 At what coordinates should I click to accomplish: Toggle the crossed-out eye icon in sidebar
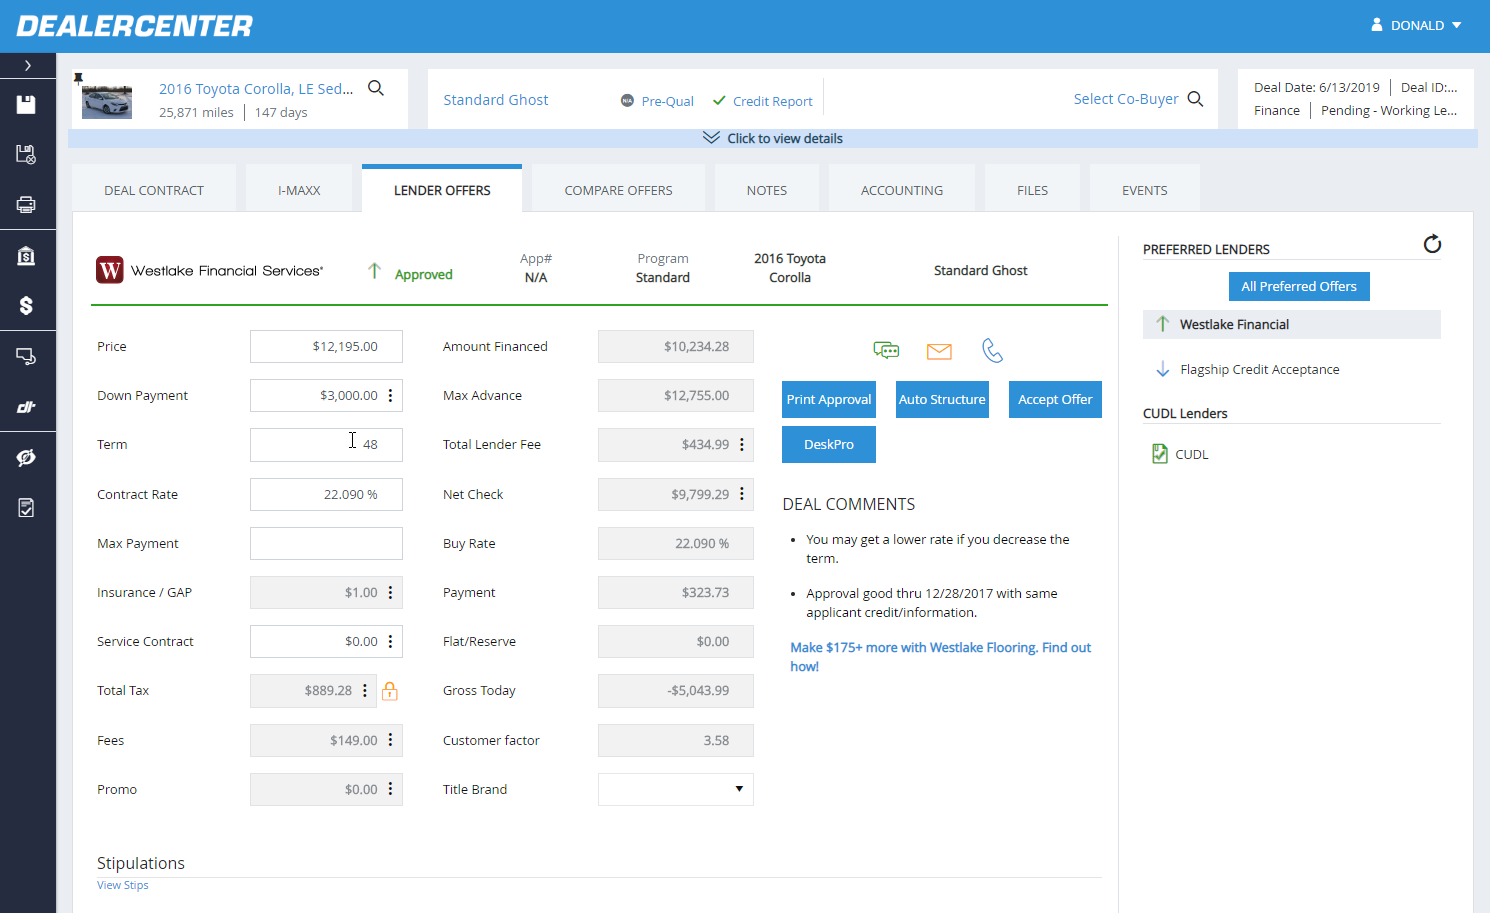[x=26, y=458]
